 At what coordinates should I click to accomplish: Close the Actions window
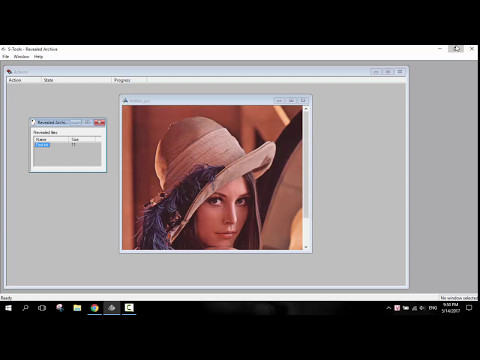400,72
